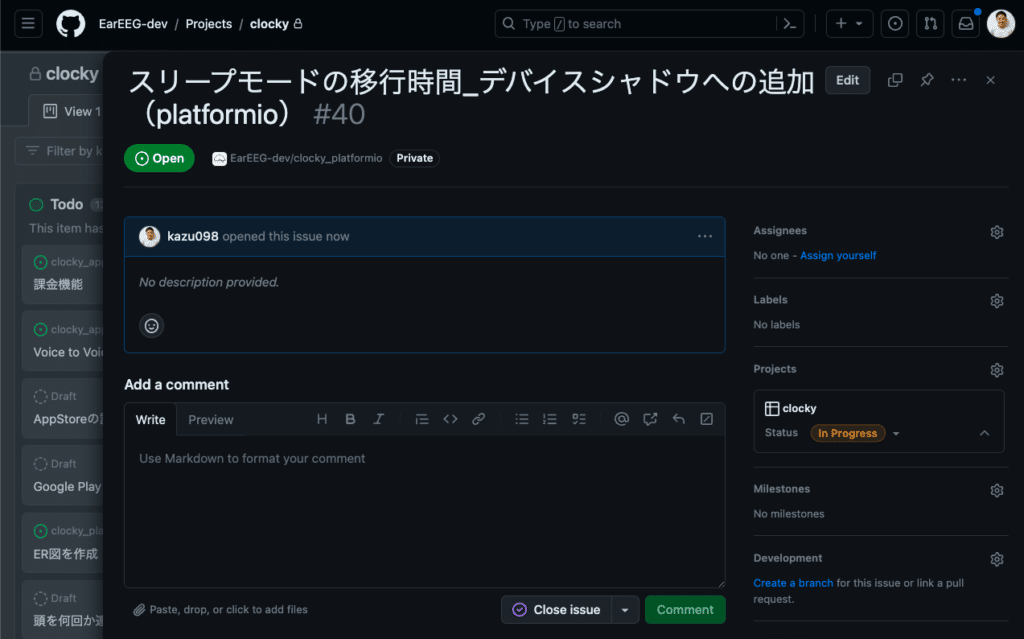Viewport: 1024px width, 639px height.
Task: Open the notifications inbox icon
Action: coord(965,24)
